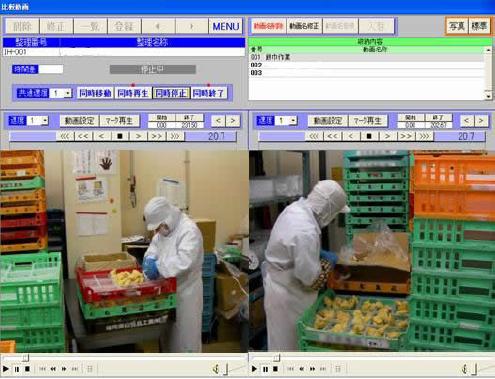Open the 共通速度 speed dropdown

(x=68, y=93)
